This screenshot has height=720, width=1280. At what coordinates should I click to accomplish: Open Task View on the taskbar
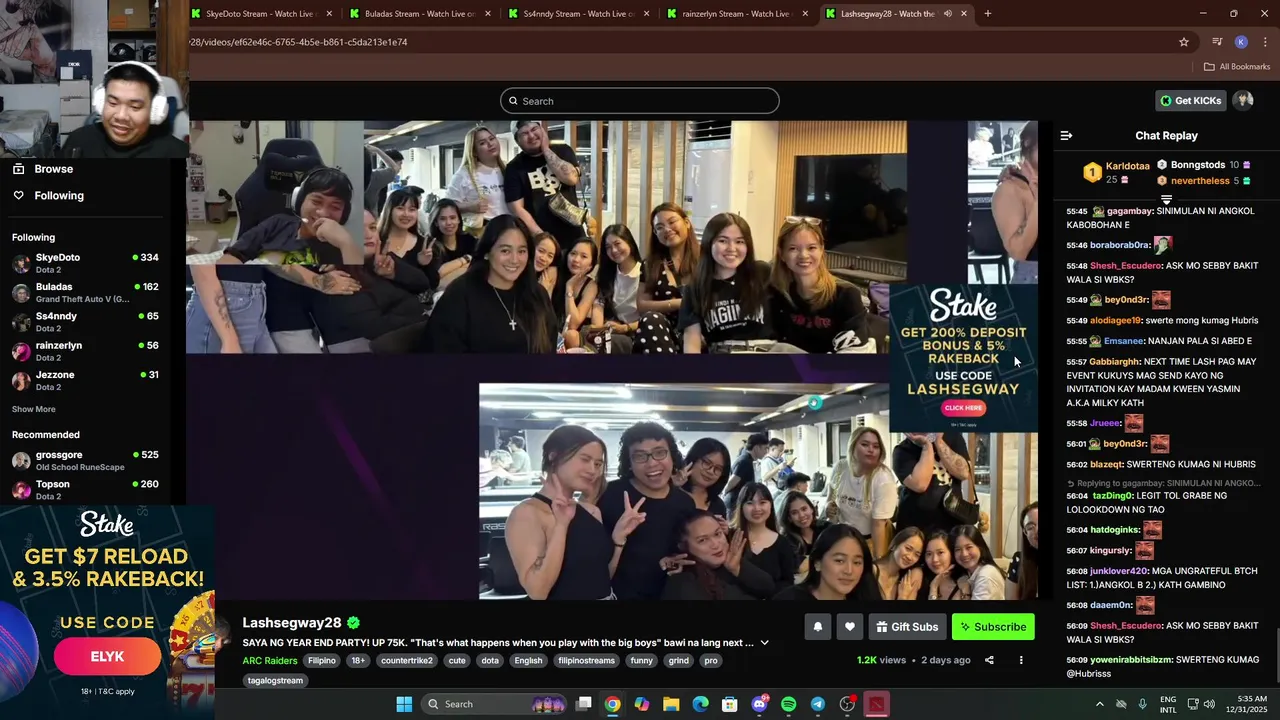tap(584, 704)
